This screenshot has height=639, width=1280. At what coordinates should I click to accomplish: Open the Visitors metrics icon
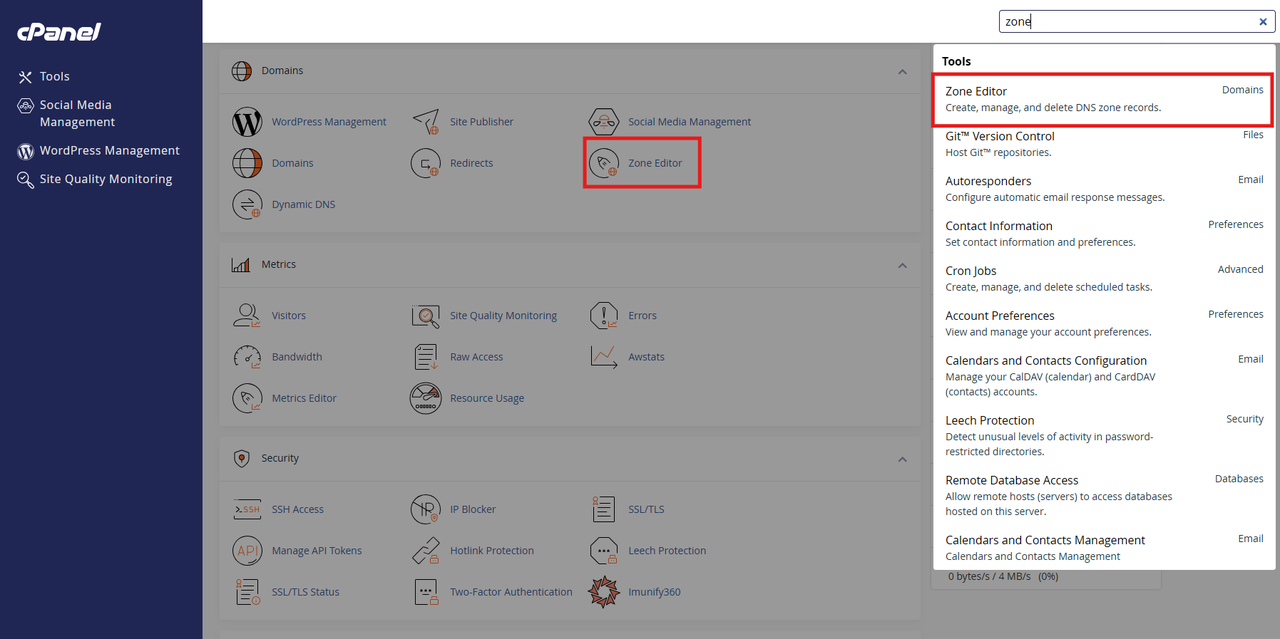pos(247,316)
